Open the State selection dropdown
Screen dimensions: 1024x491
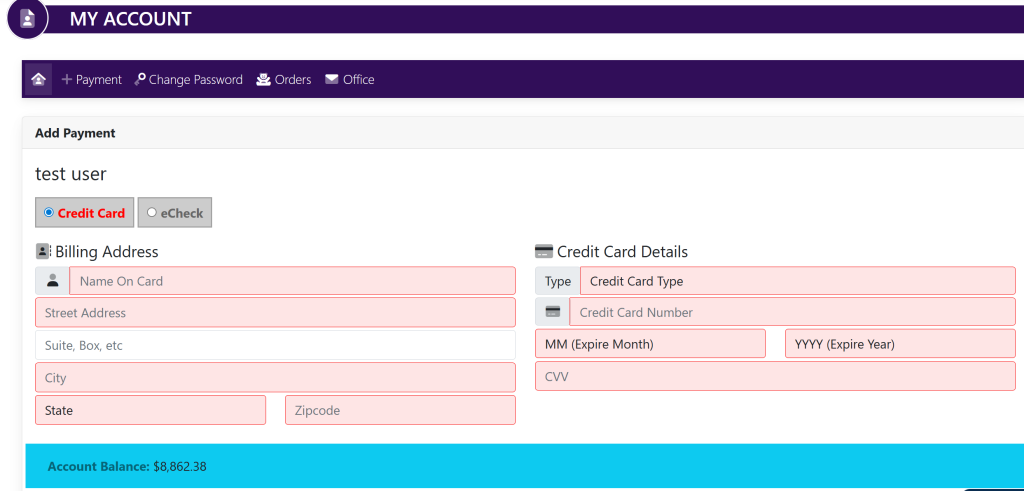pyautogui.click(x=150, y=410)
